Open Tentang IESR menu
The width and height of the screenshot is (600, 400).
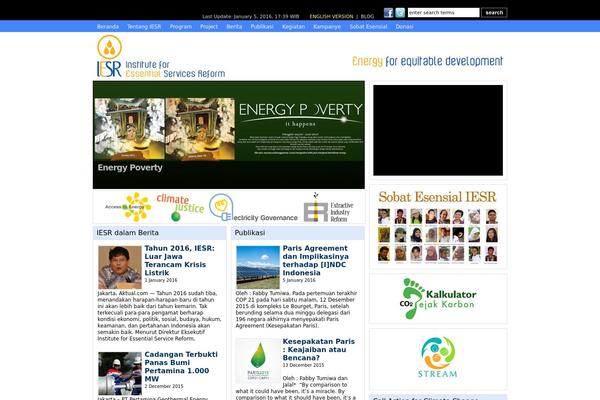[x=144, y=26]
